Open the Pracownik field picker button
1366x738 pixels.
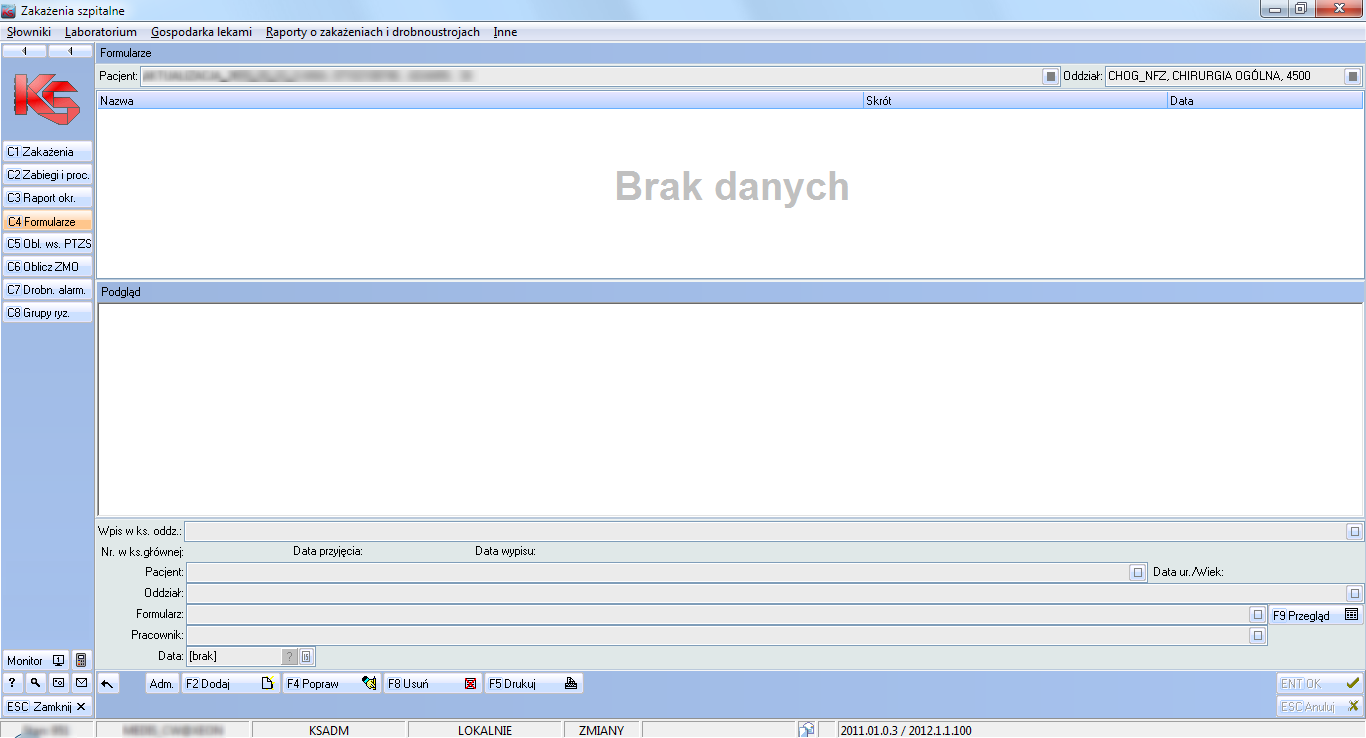coord(1257,636)
